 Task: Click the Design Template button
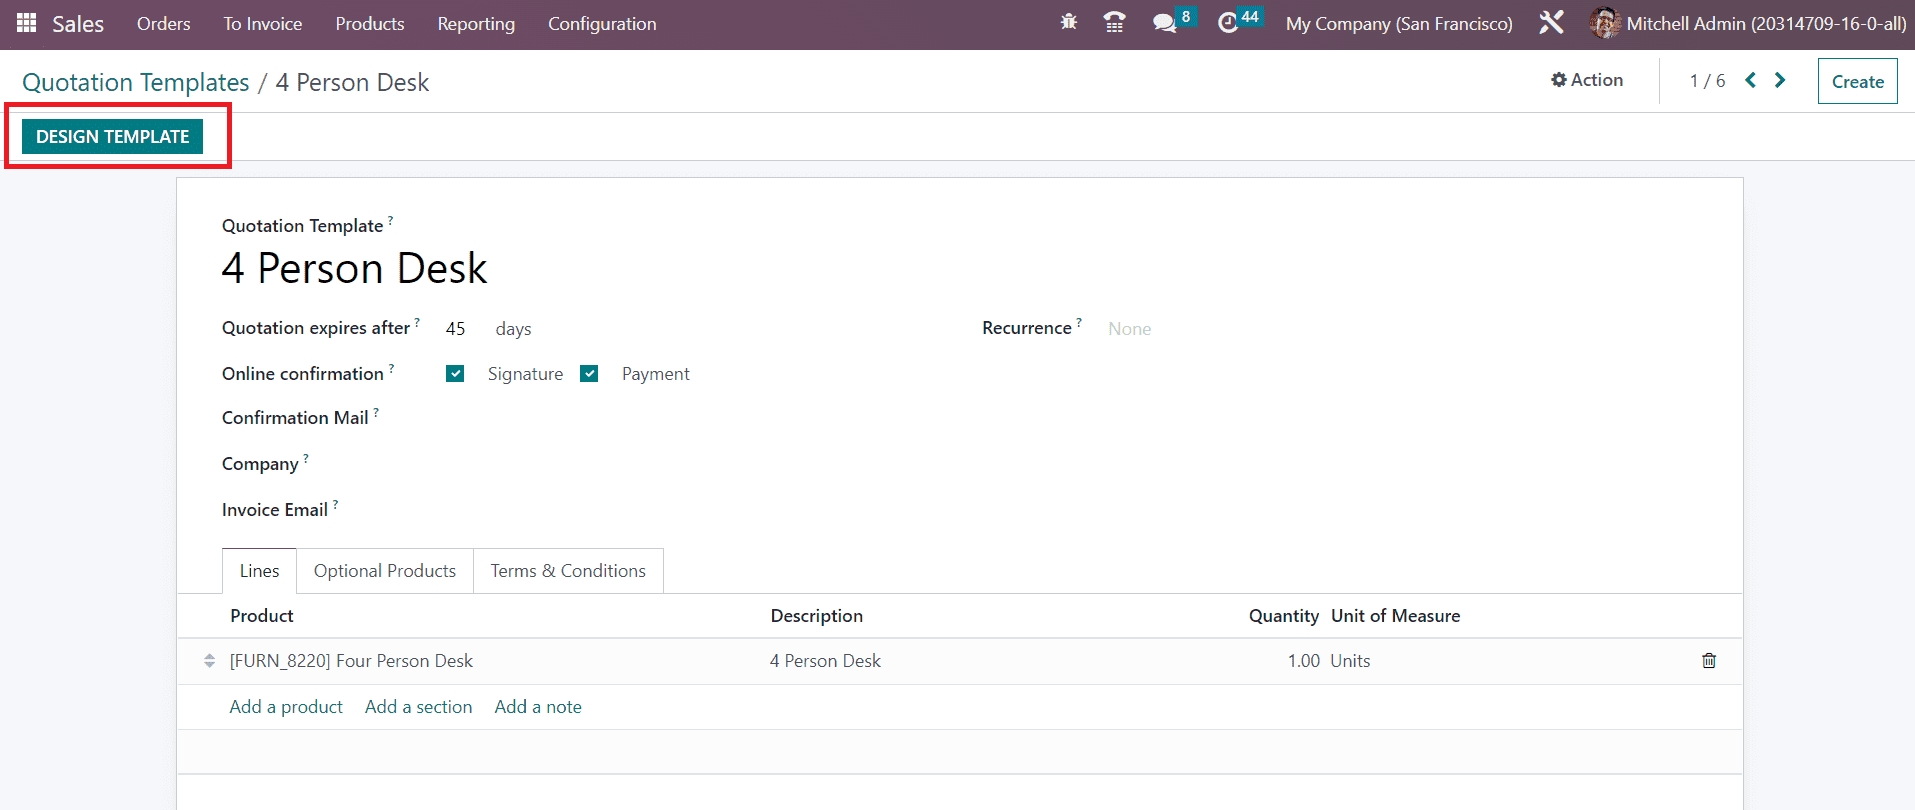point(112,137)
